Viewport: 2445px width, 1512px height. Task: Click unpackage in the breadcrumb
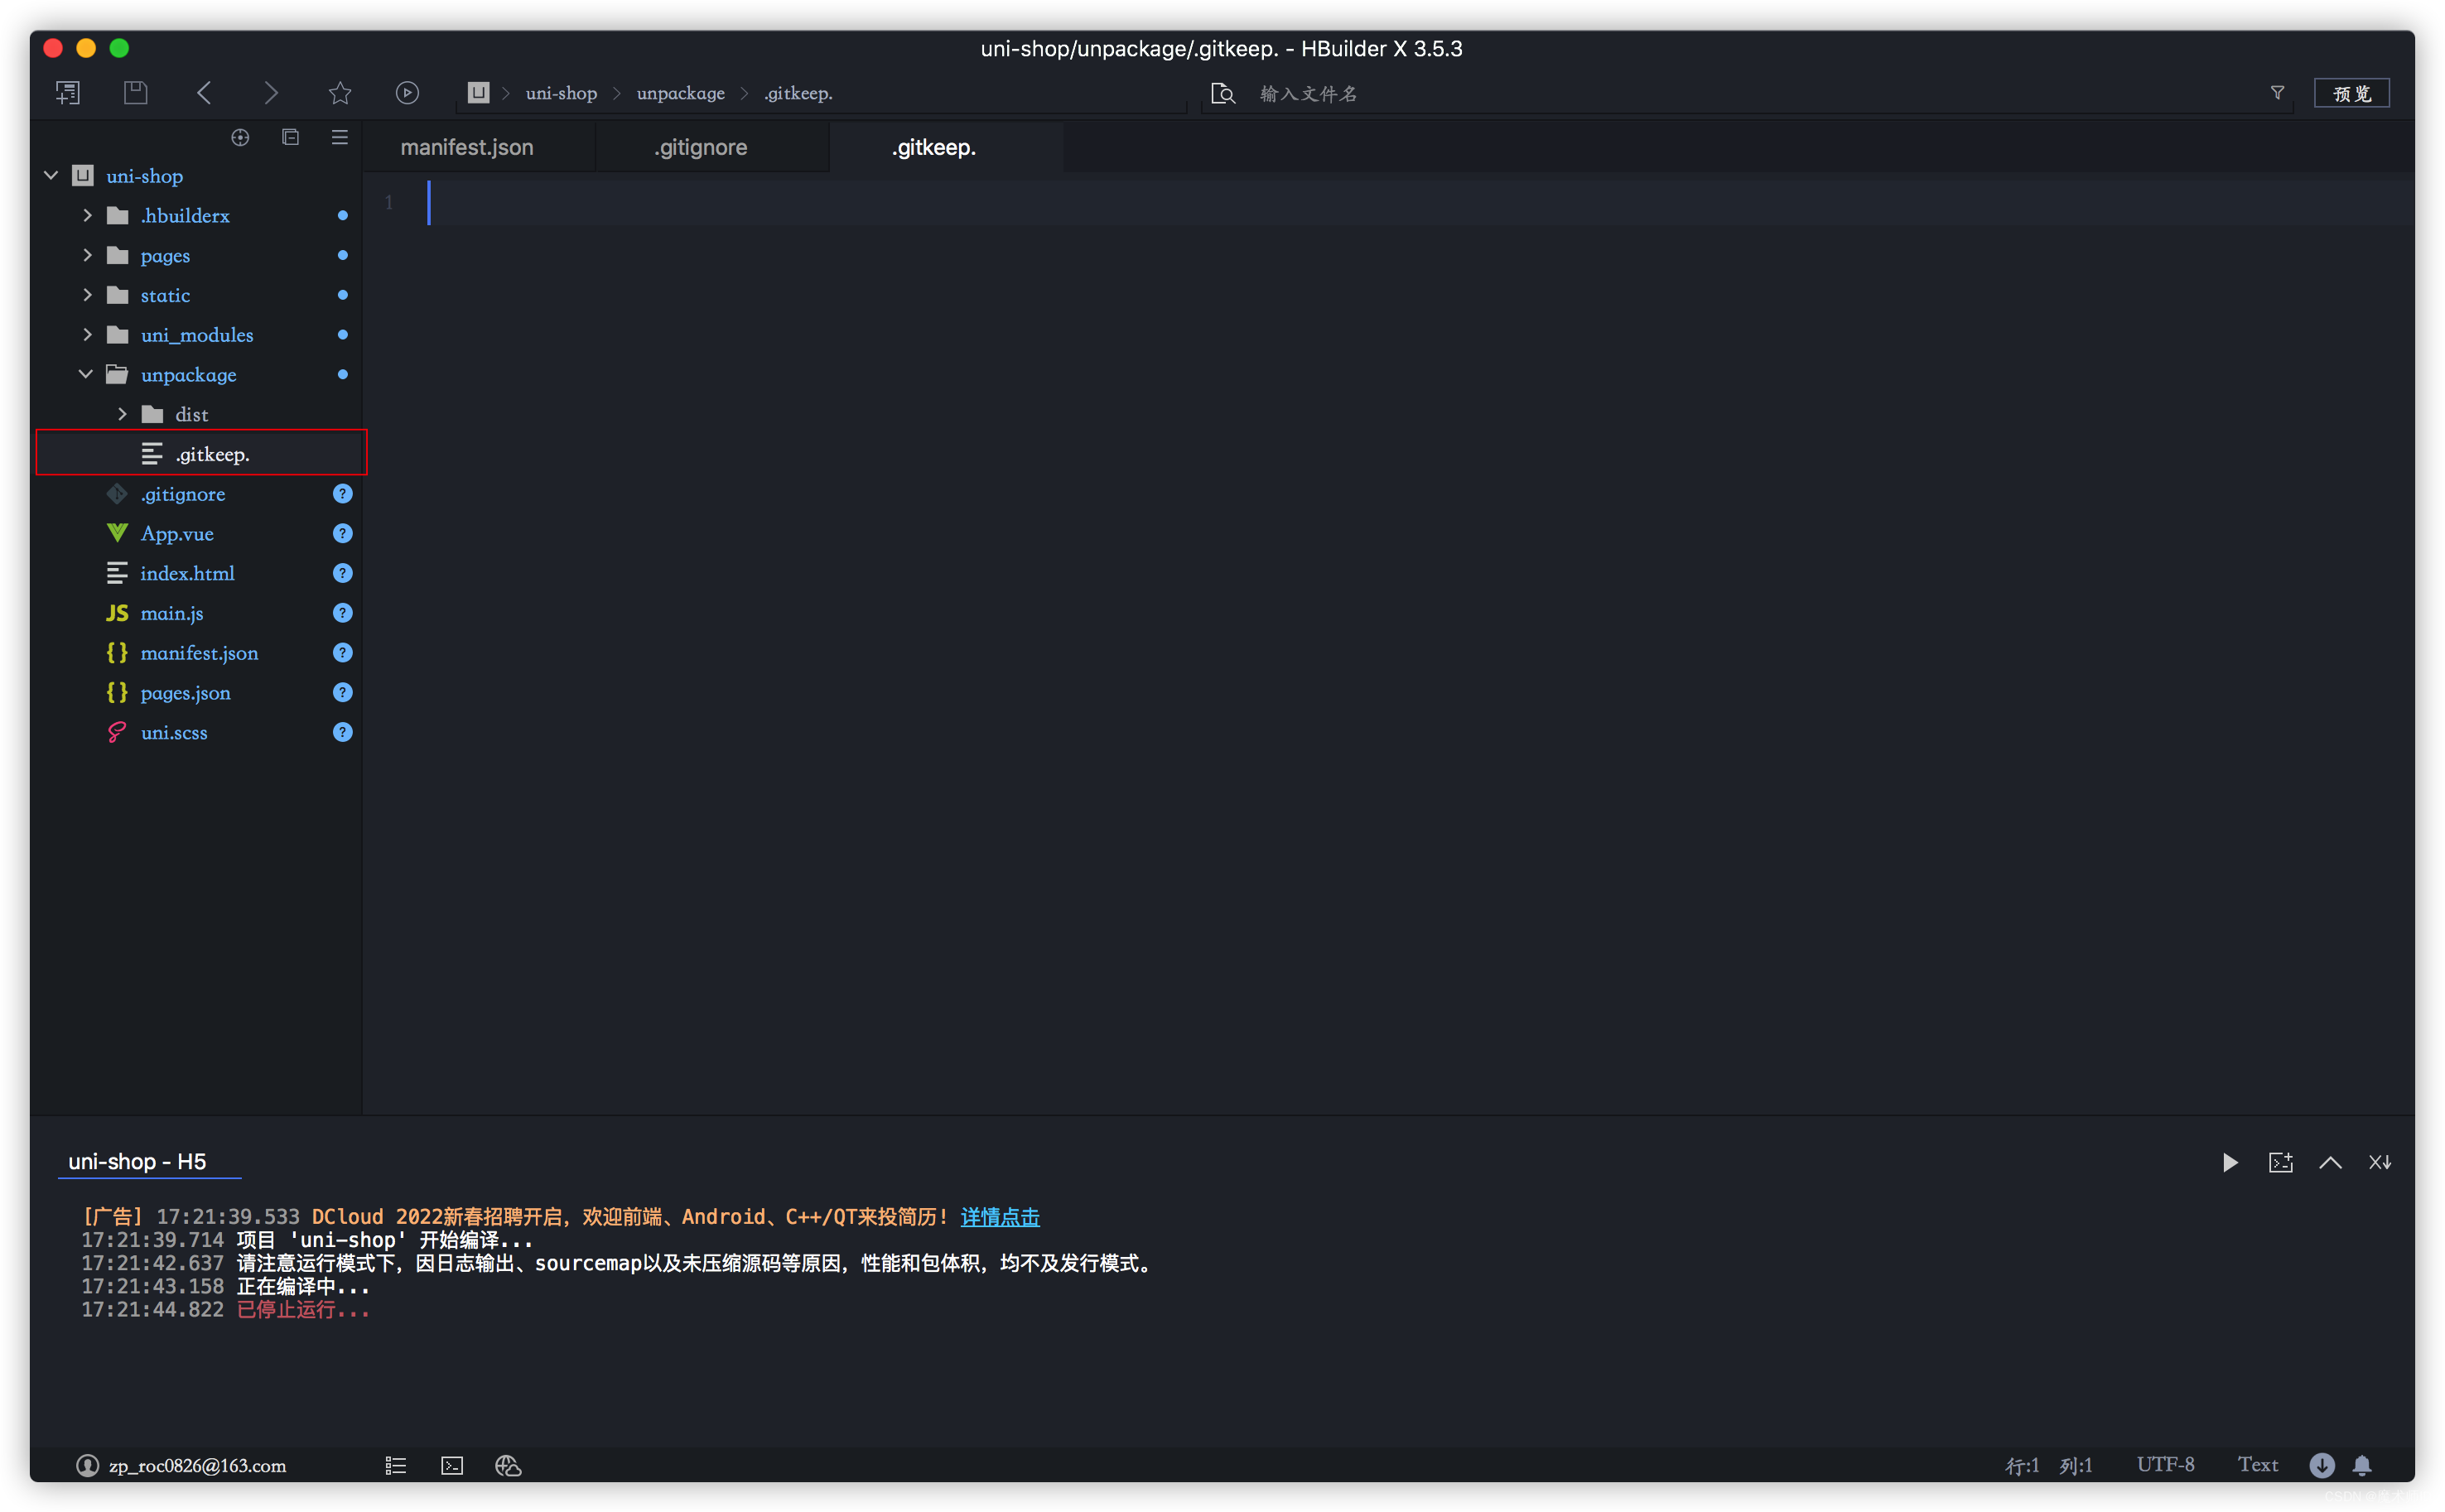click(681, 93)
